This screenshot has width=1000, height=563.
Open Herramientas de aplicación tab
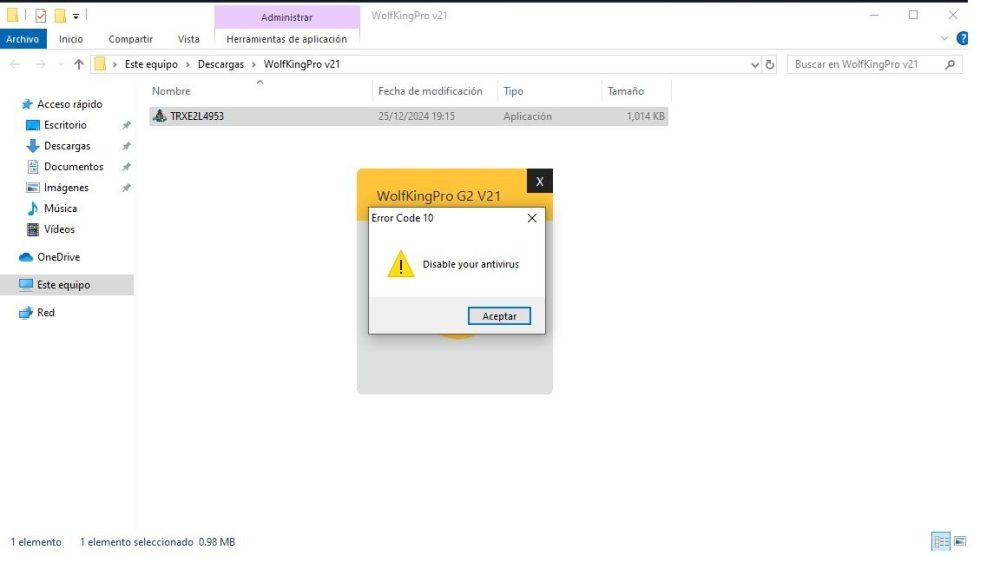[x=286, y=39]
